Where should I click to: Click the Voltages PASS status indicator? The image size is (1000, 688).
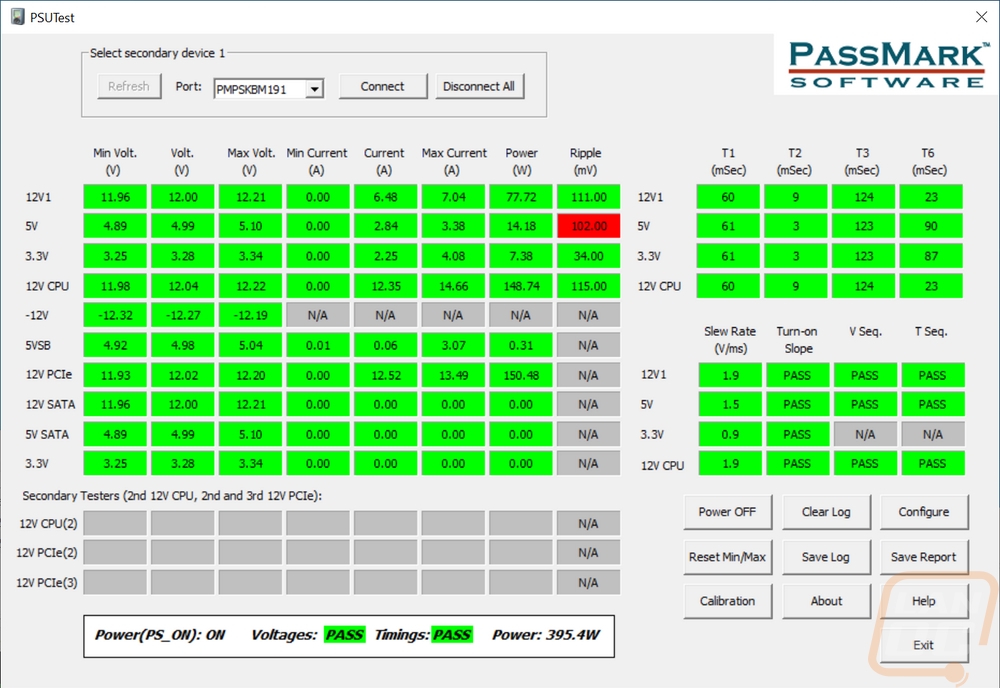tap(344, 635)
